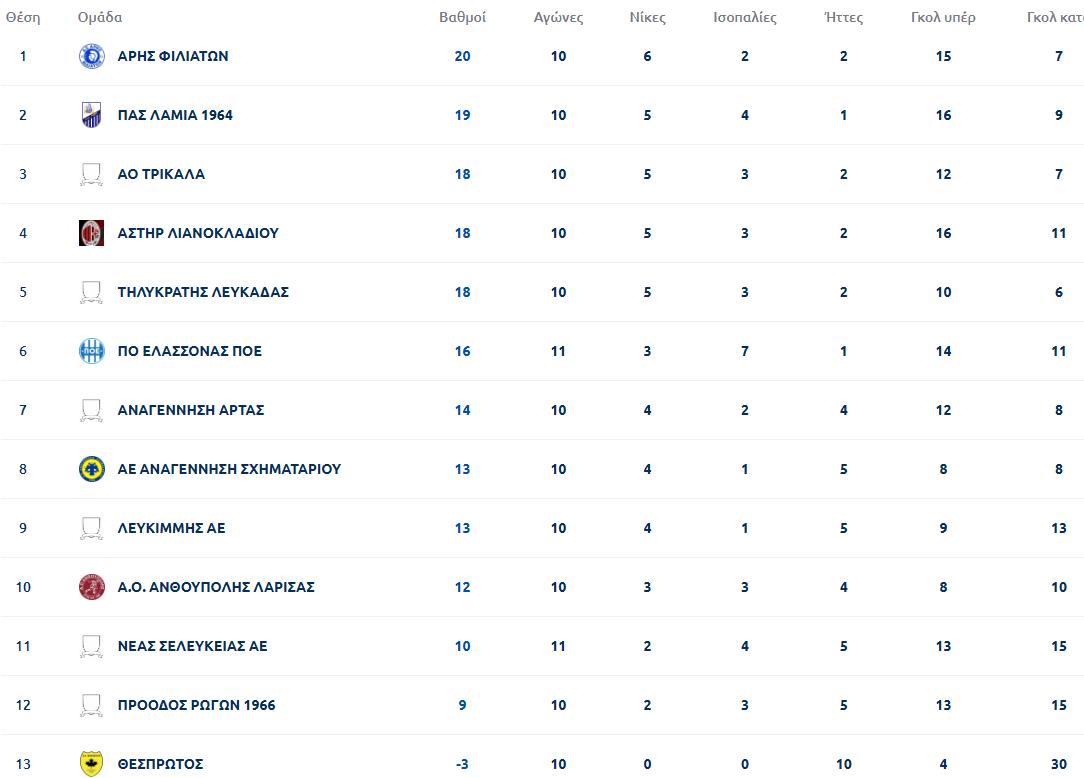Click the Νίκες column header
Viewport: 1084px width, 778px height.
(647, 18)
